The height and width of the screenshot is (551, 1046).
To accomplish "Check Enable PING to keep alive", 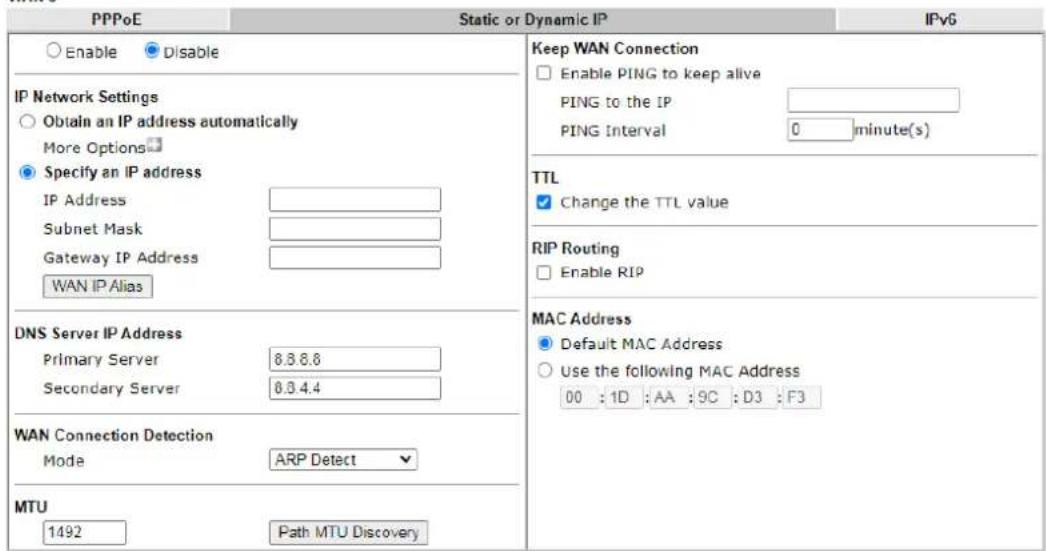I will click(x=544, y=73).
